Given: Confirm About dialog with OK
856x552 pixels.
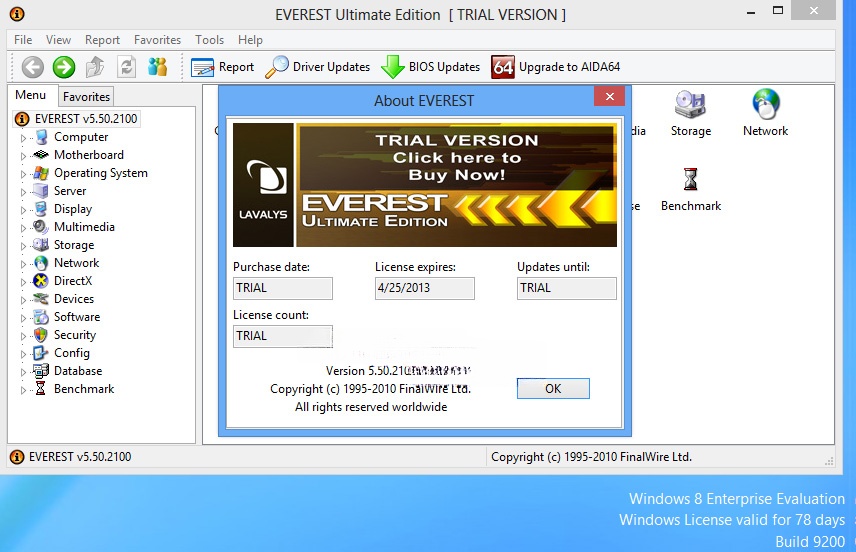Looking at the screenshot, I should click(x=553, y=388).
